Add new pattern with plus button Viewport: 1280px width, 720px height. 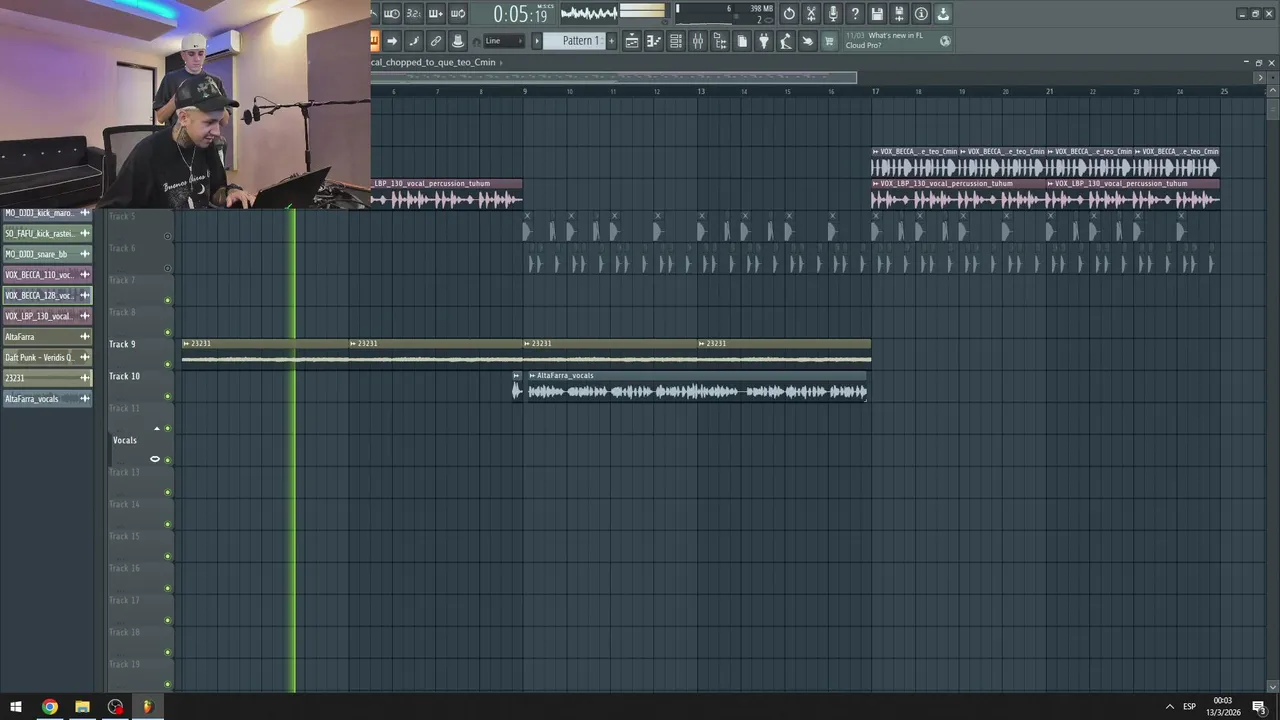click(x=609, y=41)
